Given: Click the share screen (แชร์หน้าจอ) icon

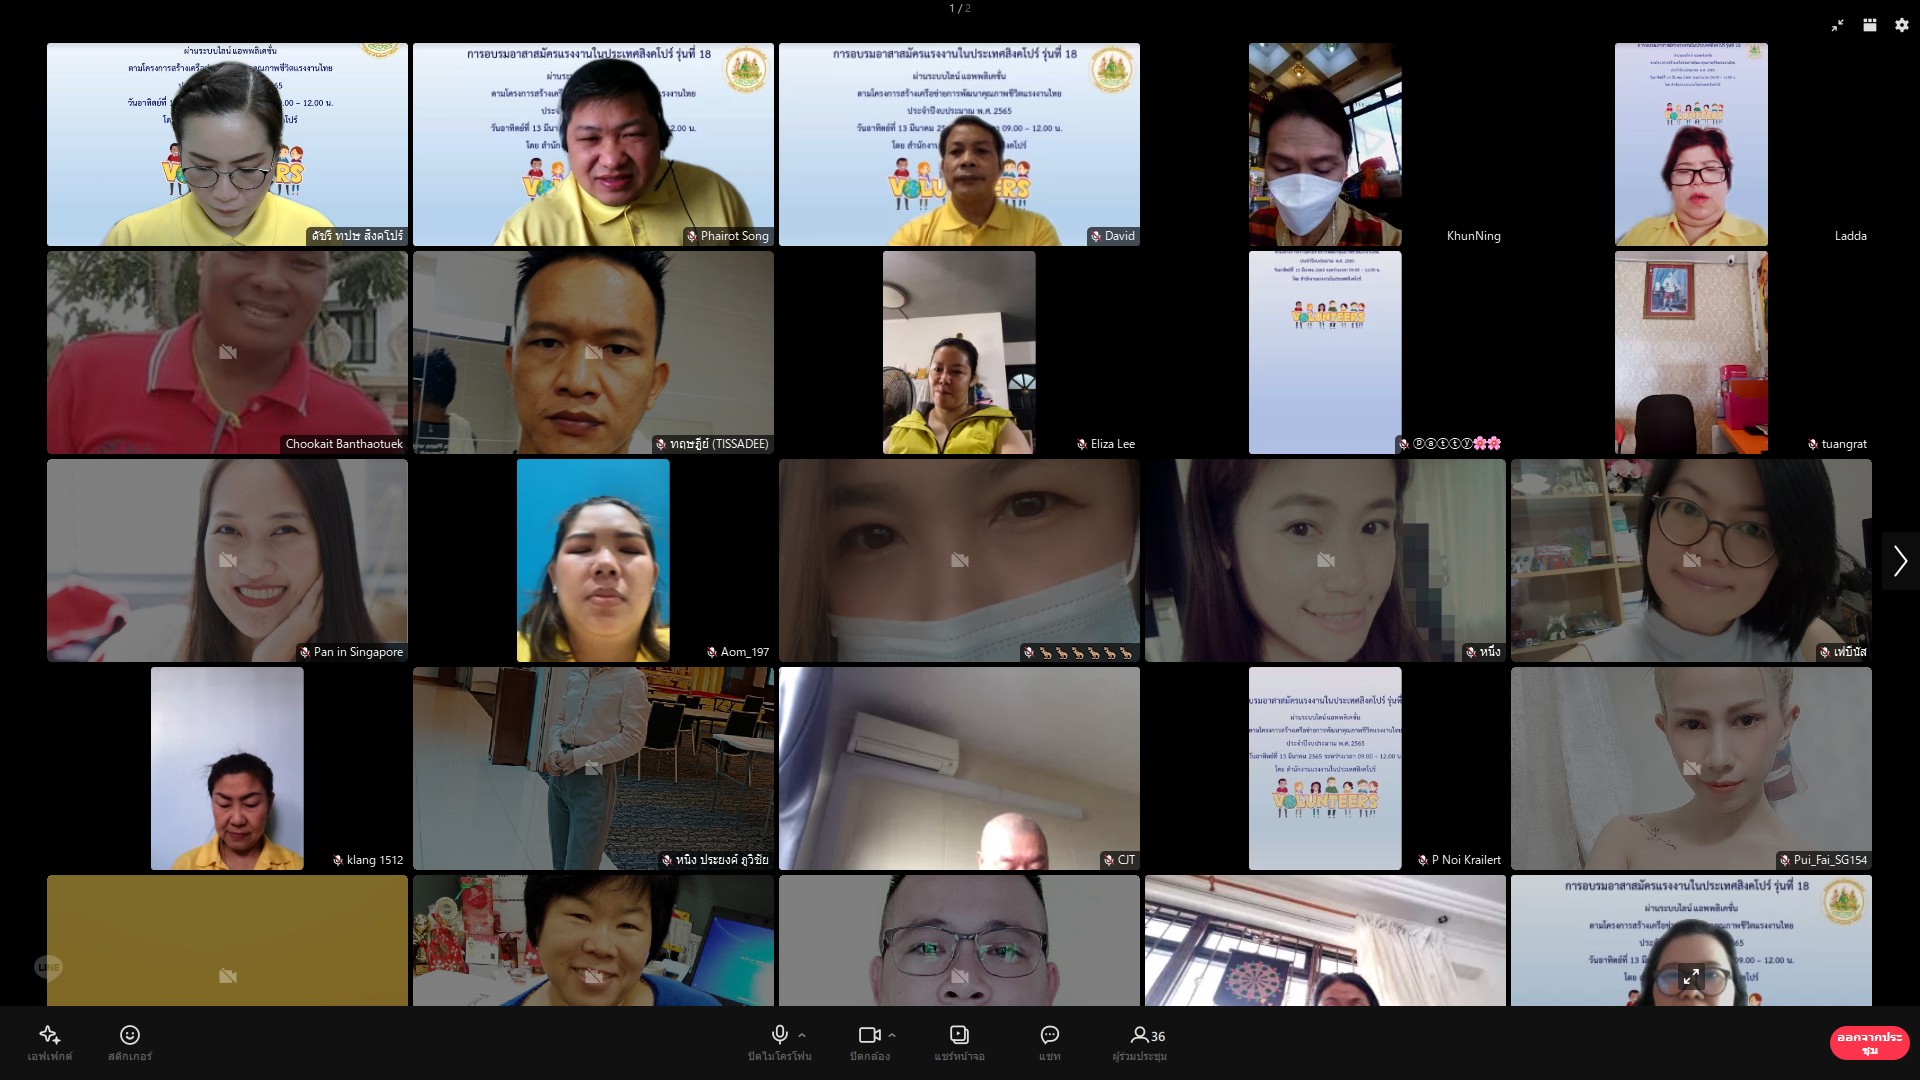Looking at the screenshot, I should 959,1035.
